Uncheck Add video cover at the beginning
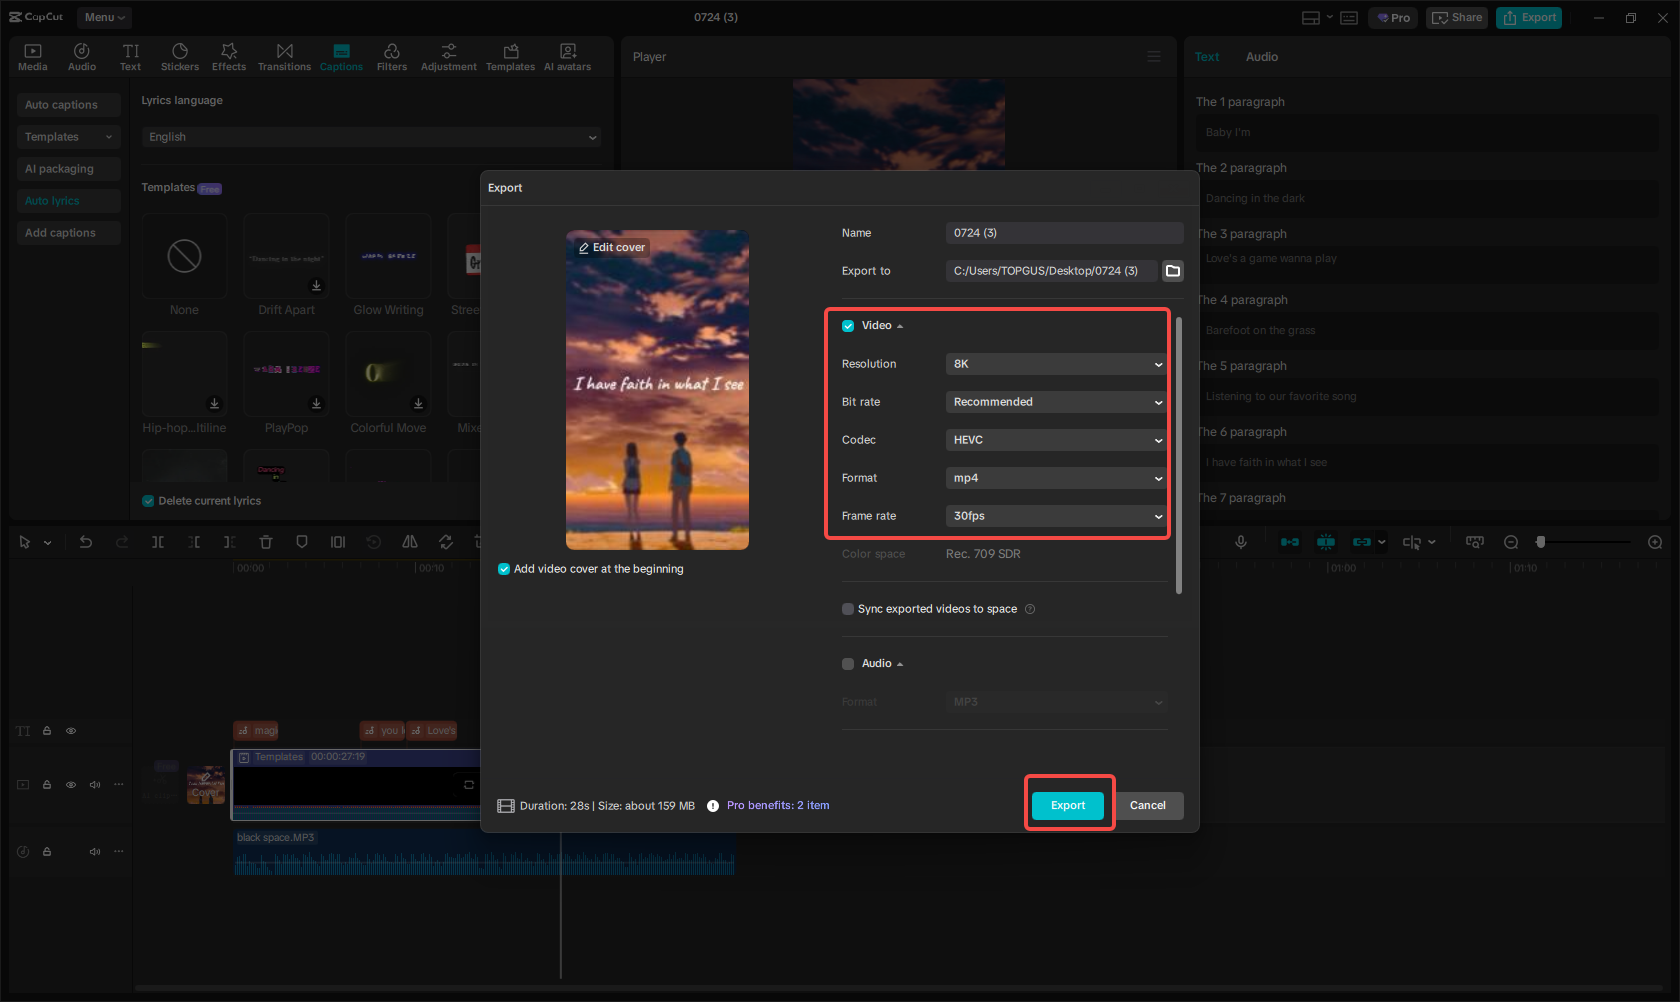The image size is (1680, 1002). pyautogui.click(x=503, y=568)
